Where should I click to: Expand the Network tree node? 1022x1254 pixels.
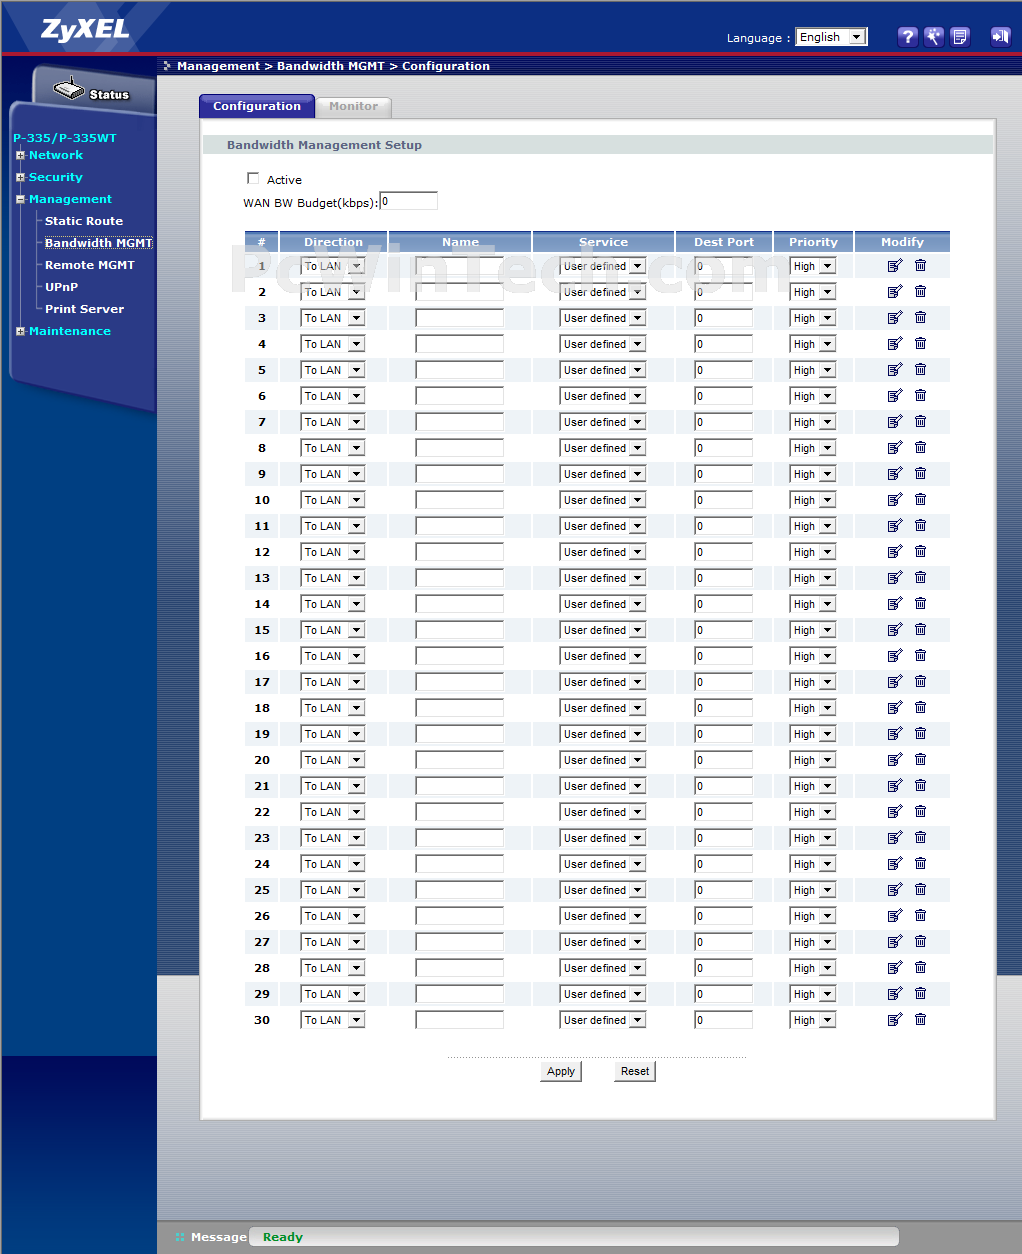pyautogui.click(x=20, y=155)
